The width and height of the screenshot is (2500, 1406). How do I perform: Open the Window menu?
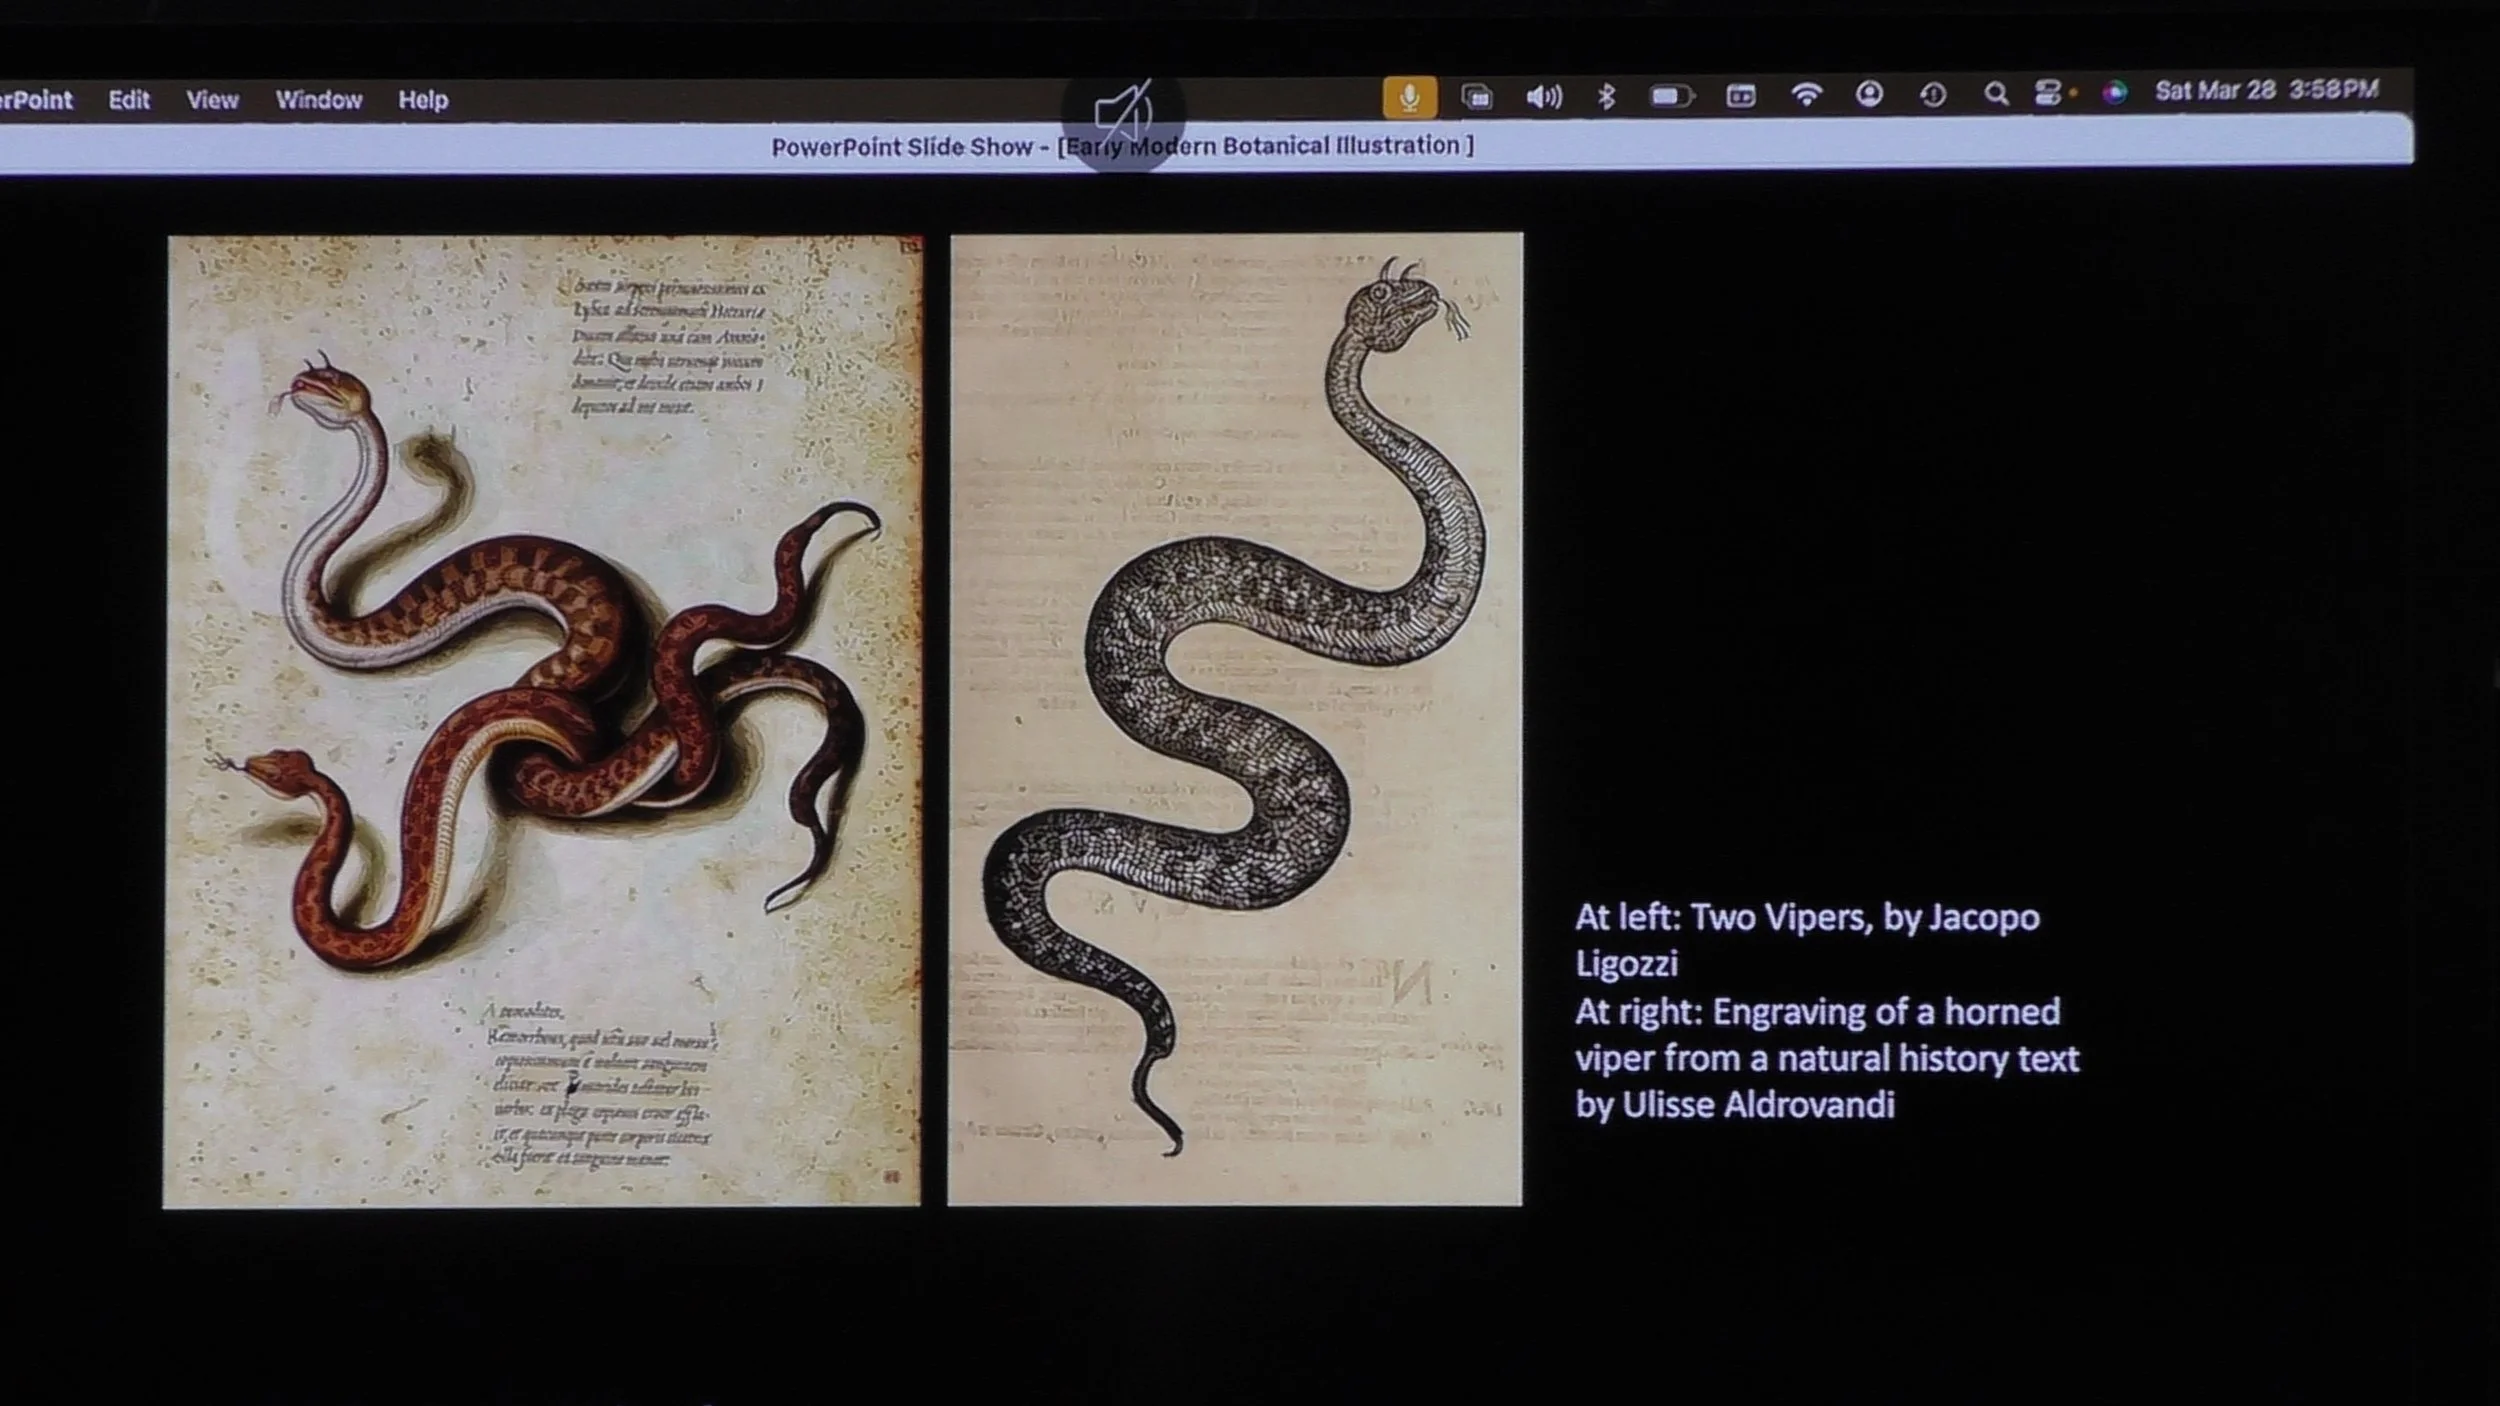click(x=319, y=100)
